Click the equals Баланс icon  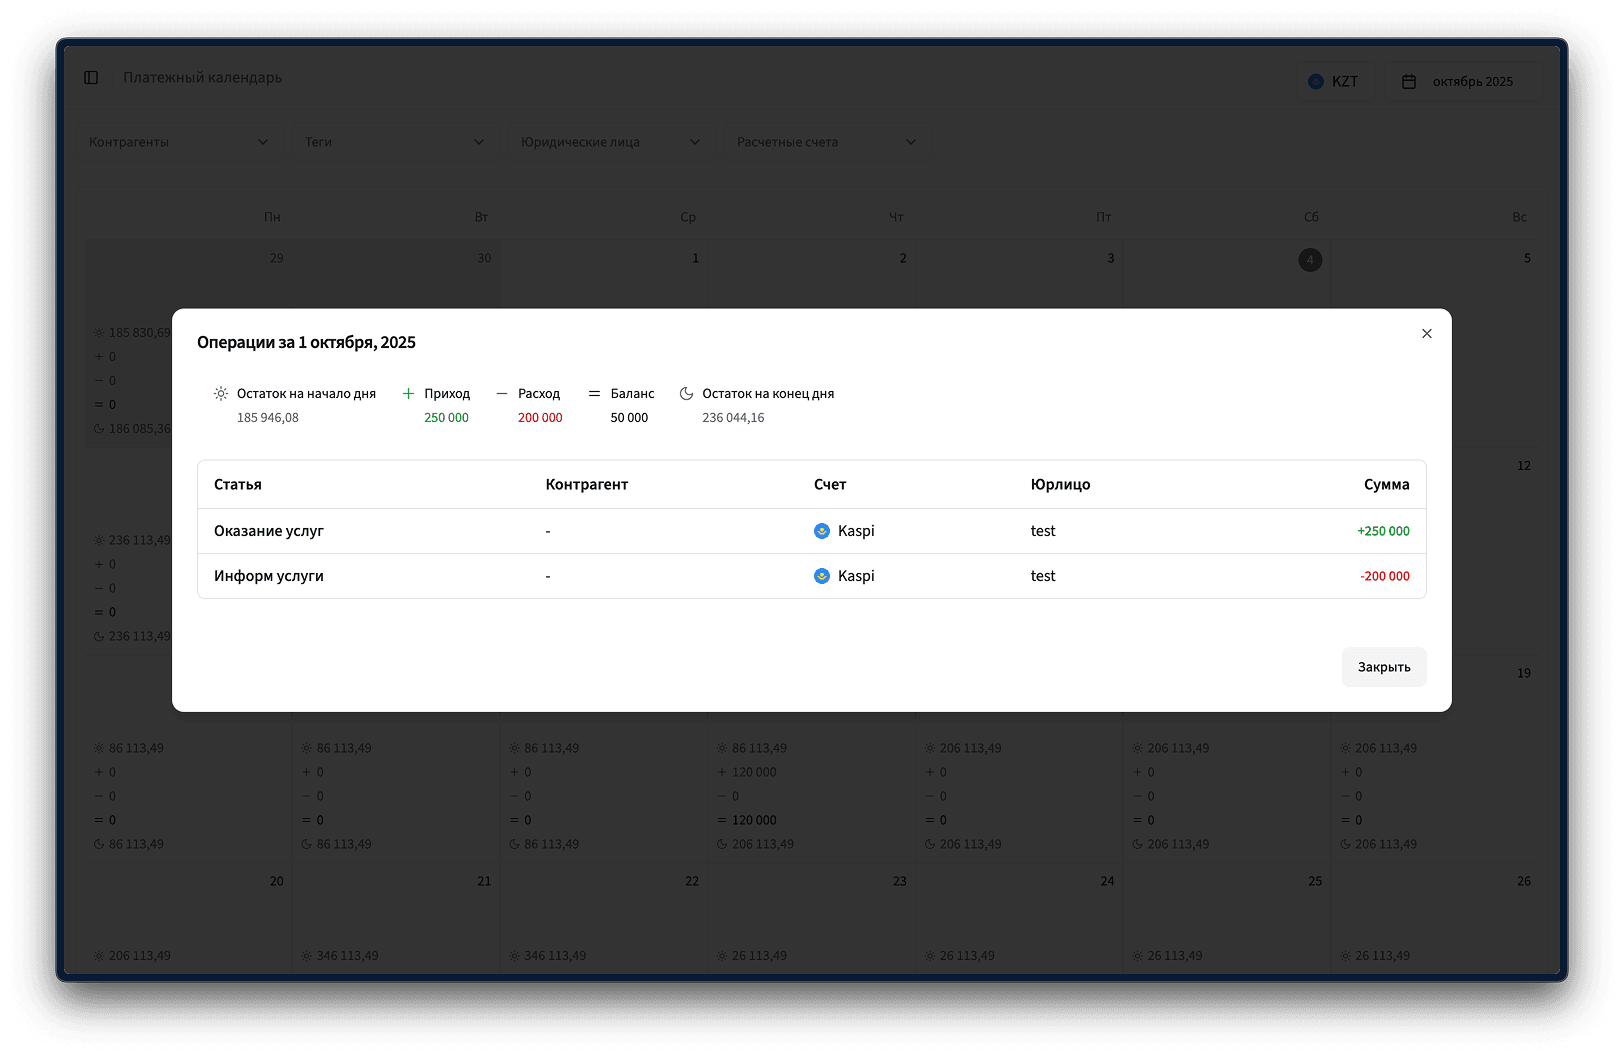[x=594, y=394]
